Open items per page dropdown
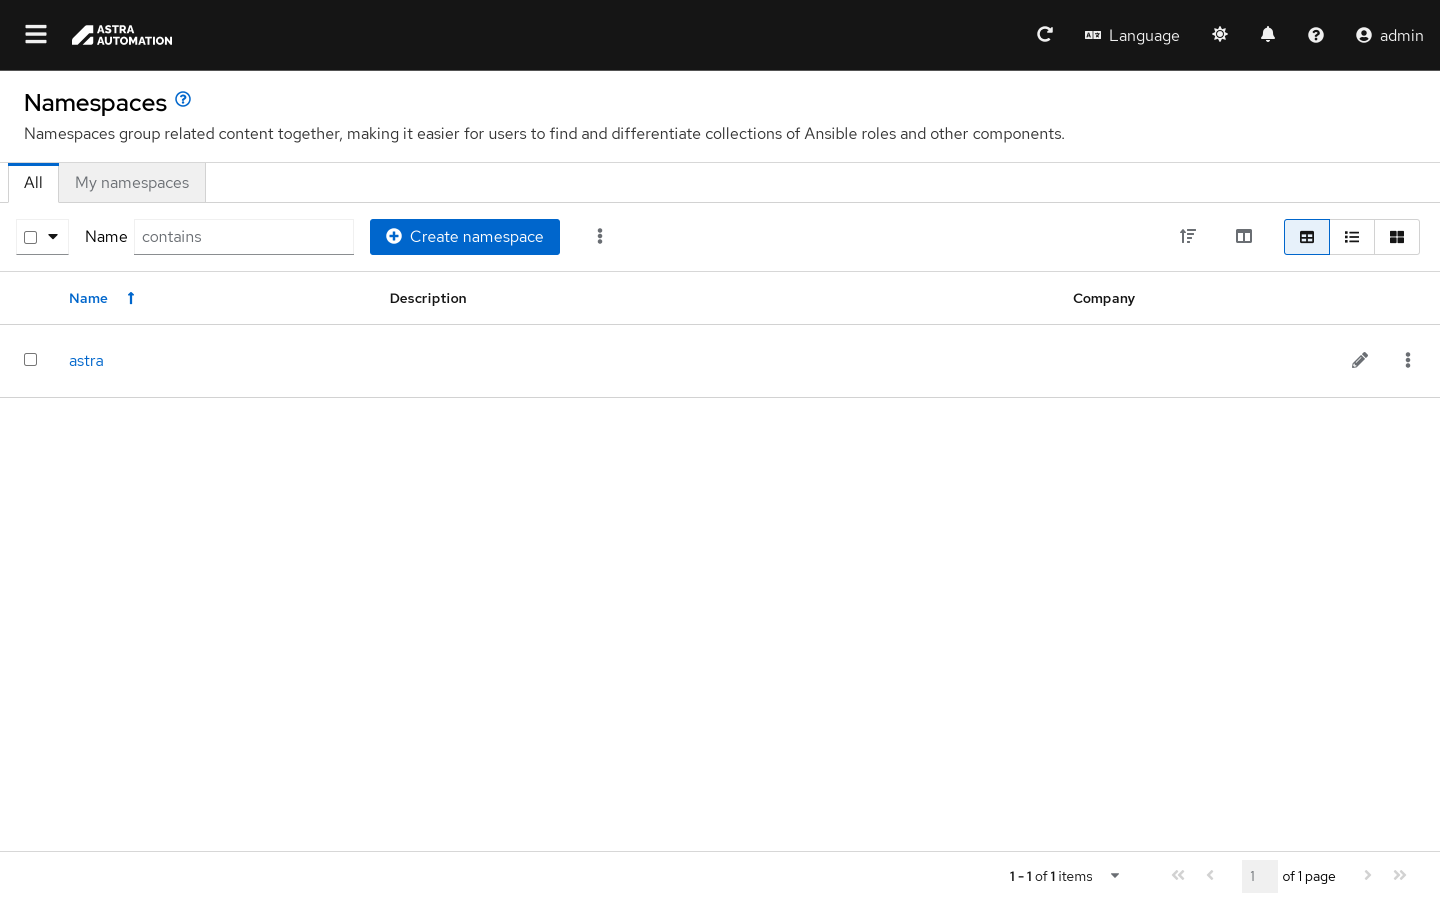 click(x=1114, y=876)
